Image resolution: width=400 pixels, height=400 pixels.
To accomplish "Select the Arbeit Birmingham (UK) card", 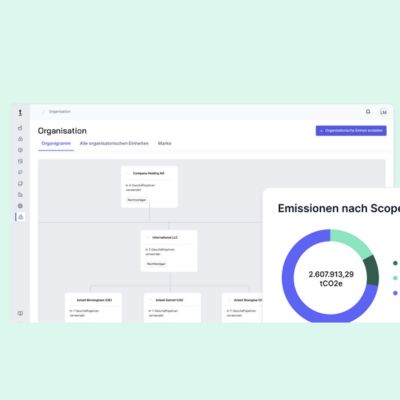I will (x=93, y=308).
